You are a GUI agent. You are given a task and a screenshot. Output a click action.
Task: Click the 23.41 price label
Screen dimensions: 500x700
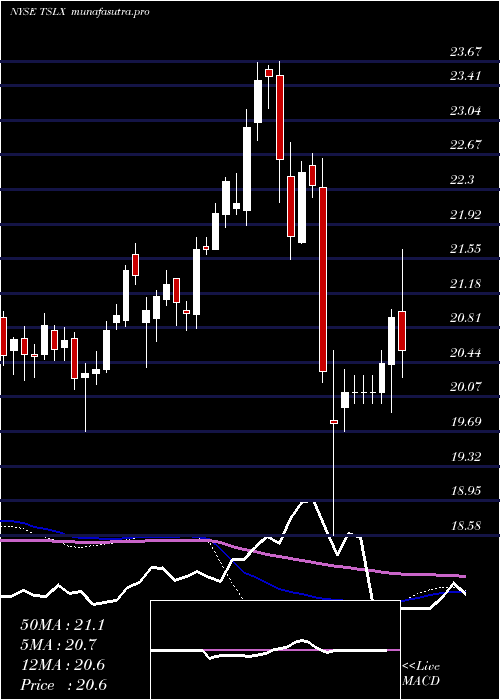pos(466,76)
